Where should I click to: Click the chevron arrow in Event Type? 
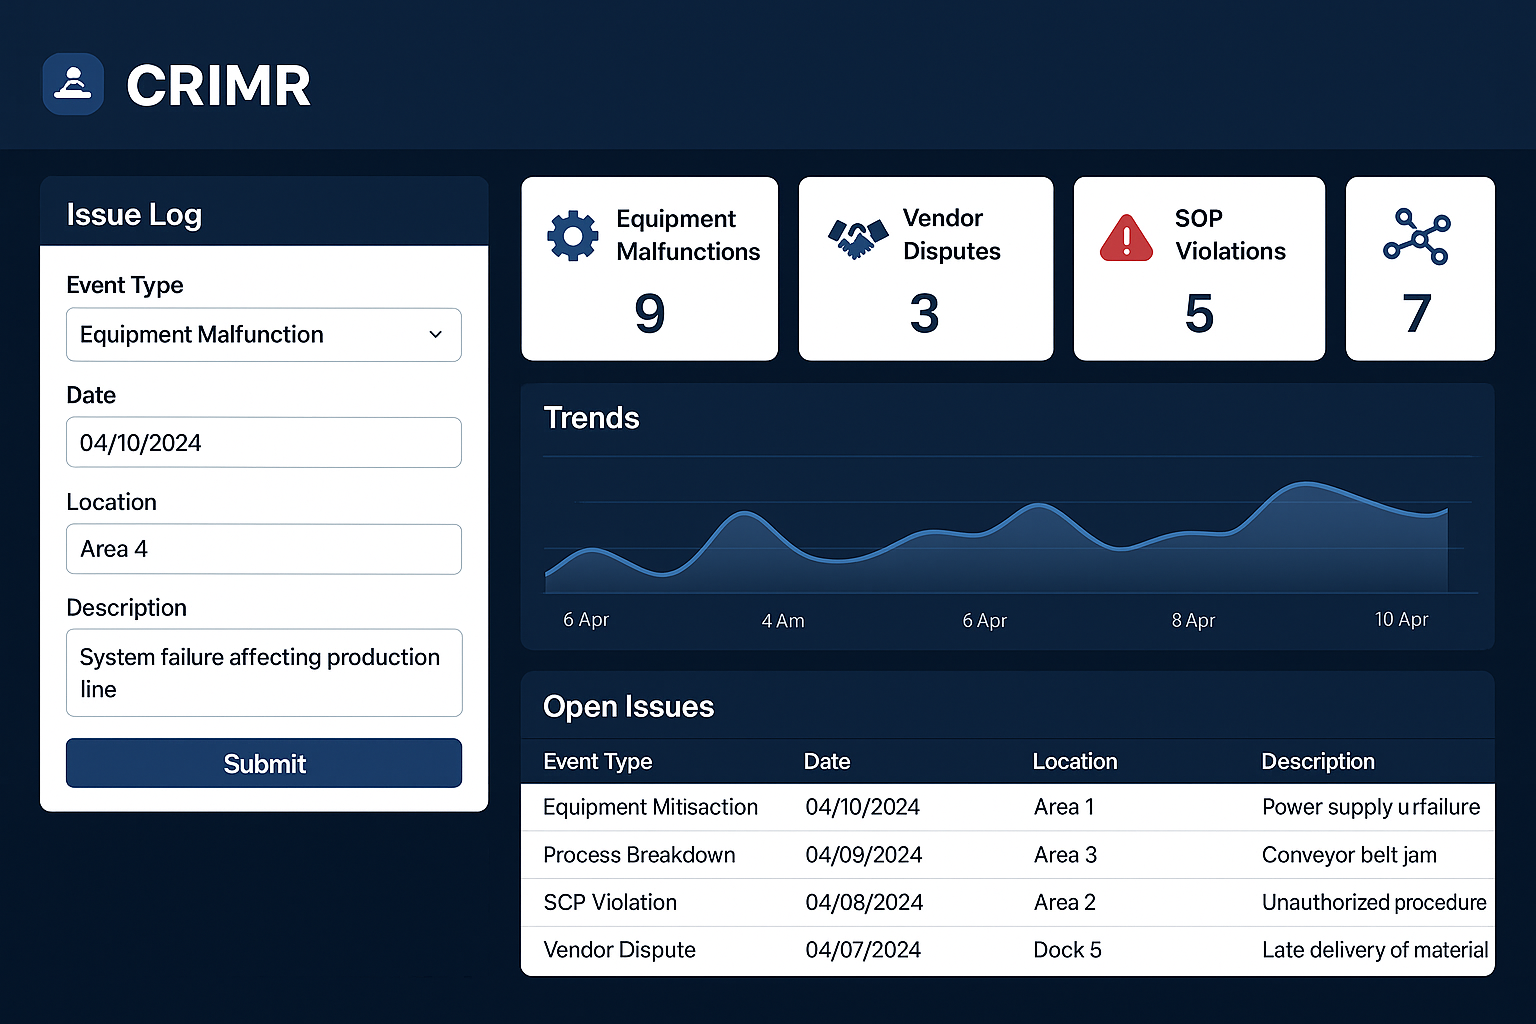pyautogui.click(x=436, y=335)
